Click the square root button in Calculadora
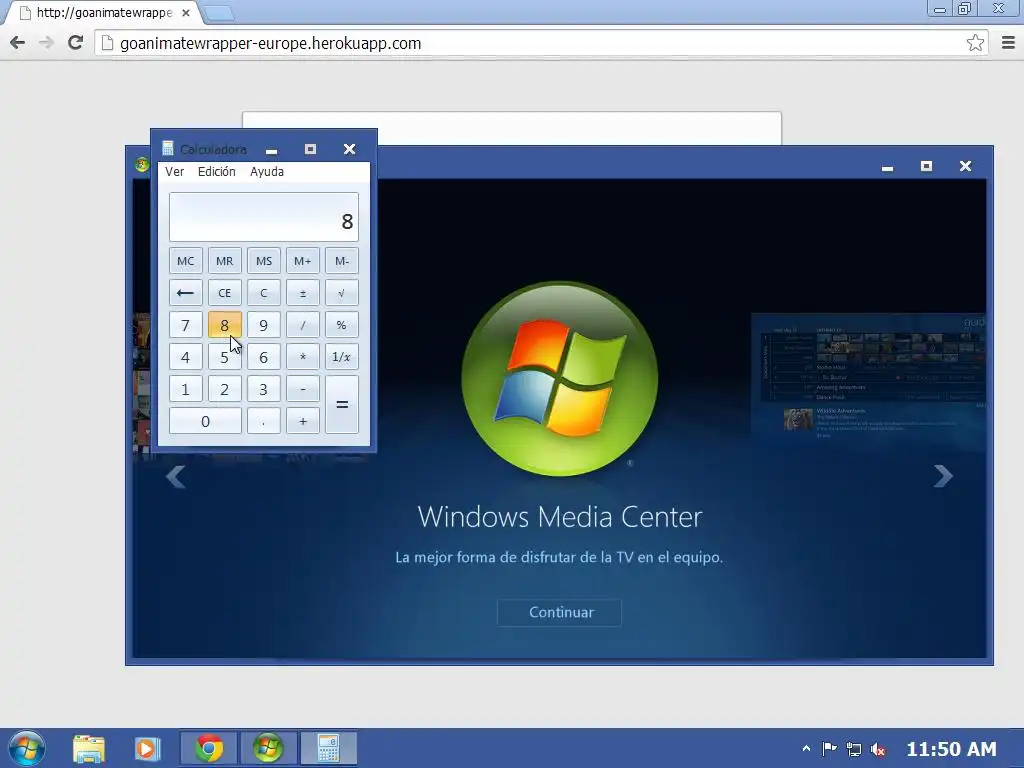1024x768 pixels. 342,293
